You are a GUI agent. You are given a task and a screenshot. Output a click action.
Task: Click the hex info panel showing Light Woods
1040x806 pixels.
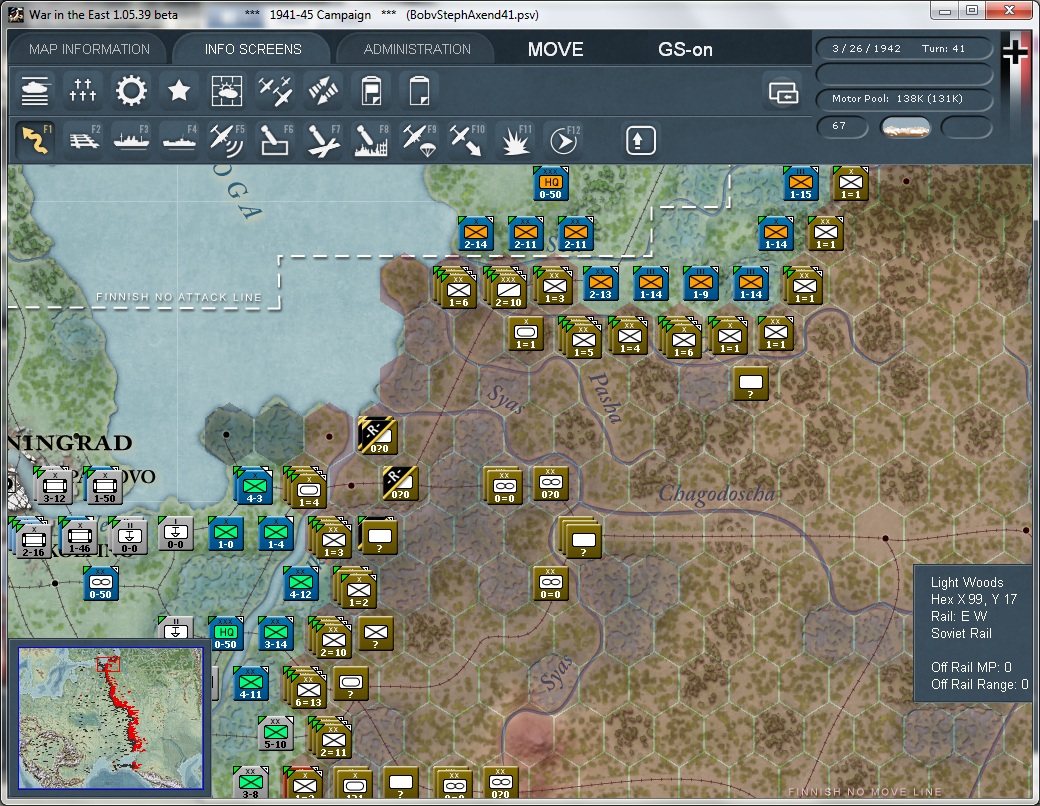coord(974,634)
